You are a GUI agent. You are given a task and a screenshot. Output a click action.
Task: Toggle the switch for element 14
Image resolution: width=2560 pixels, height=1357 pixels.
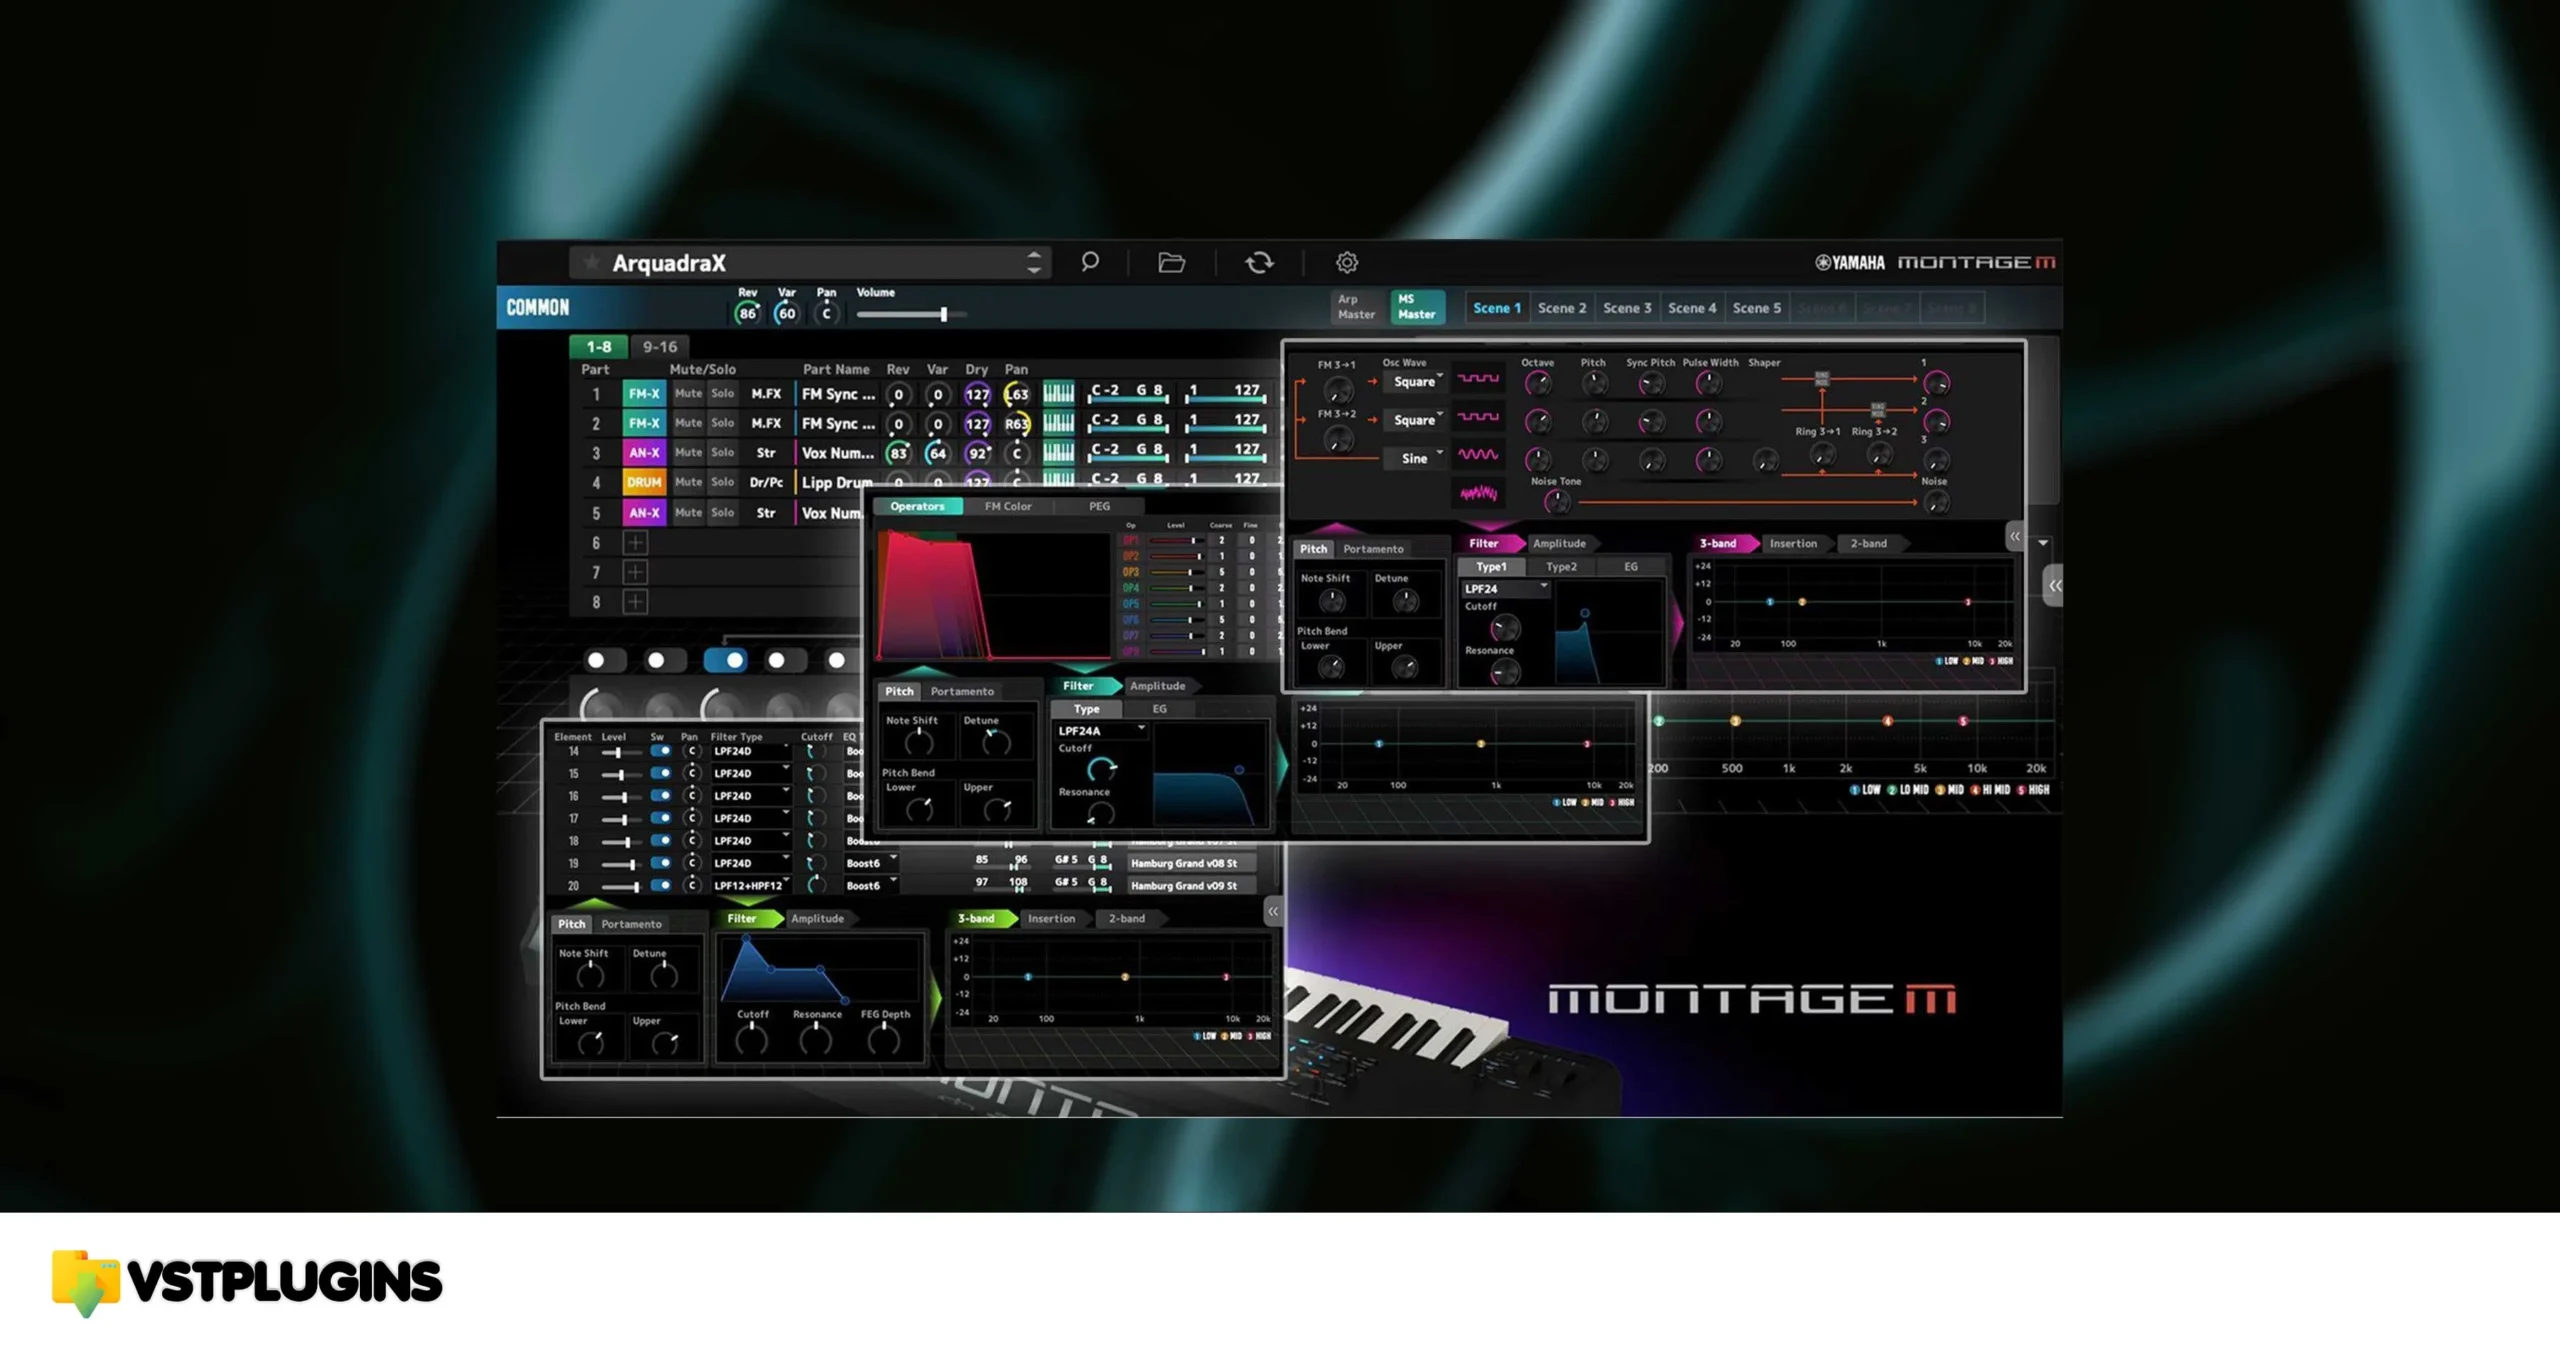pos(660,751)
